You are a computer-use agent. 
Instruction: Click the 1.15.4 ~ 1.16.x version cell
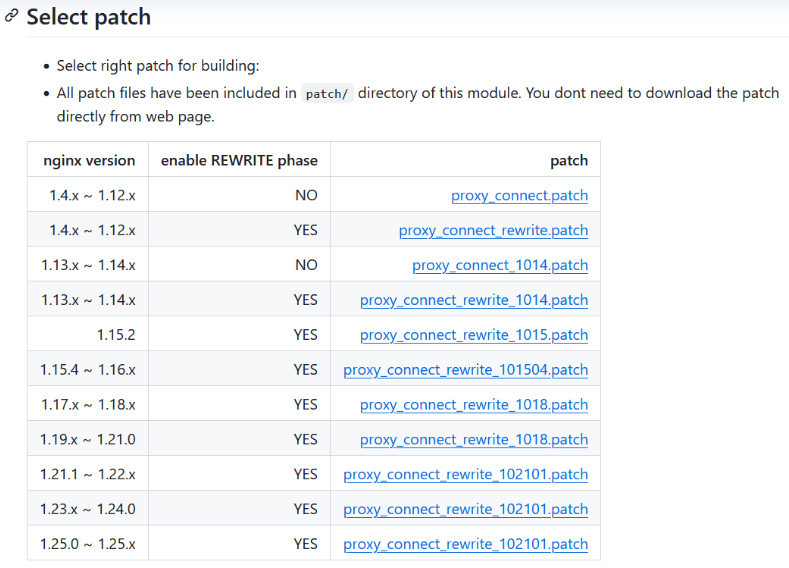88,370
